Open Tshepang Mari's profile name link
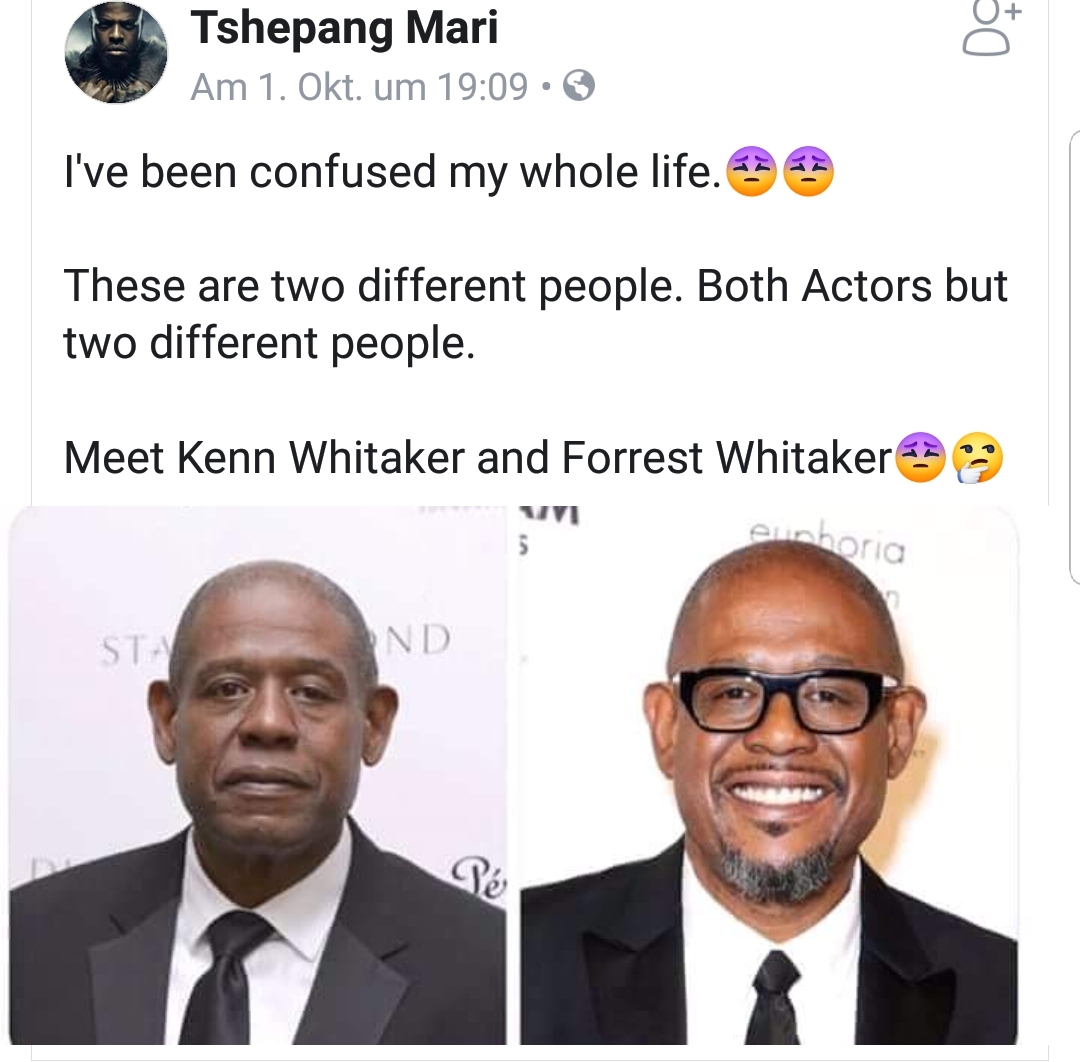Viewport: 1080px width, 1062px height. (344, 27)
